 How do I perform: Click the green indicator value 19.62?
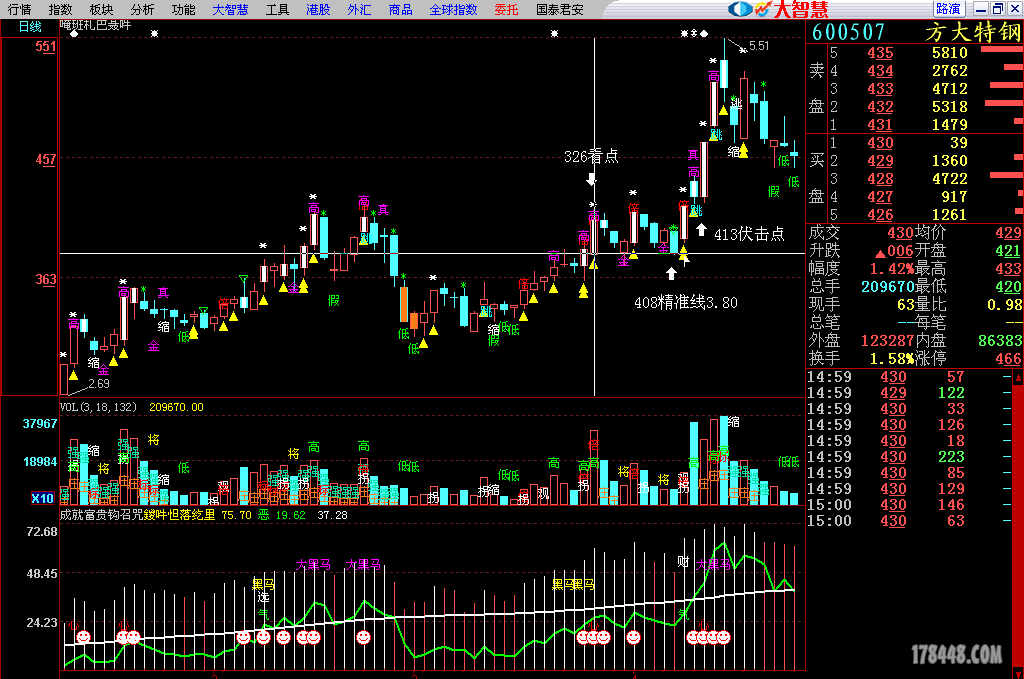point(291,515)
